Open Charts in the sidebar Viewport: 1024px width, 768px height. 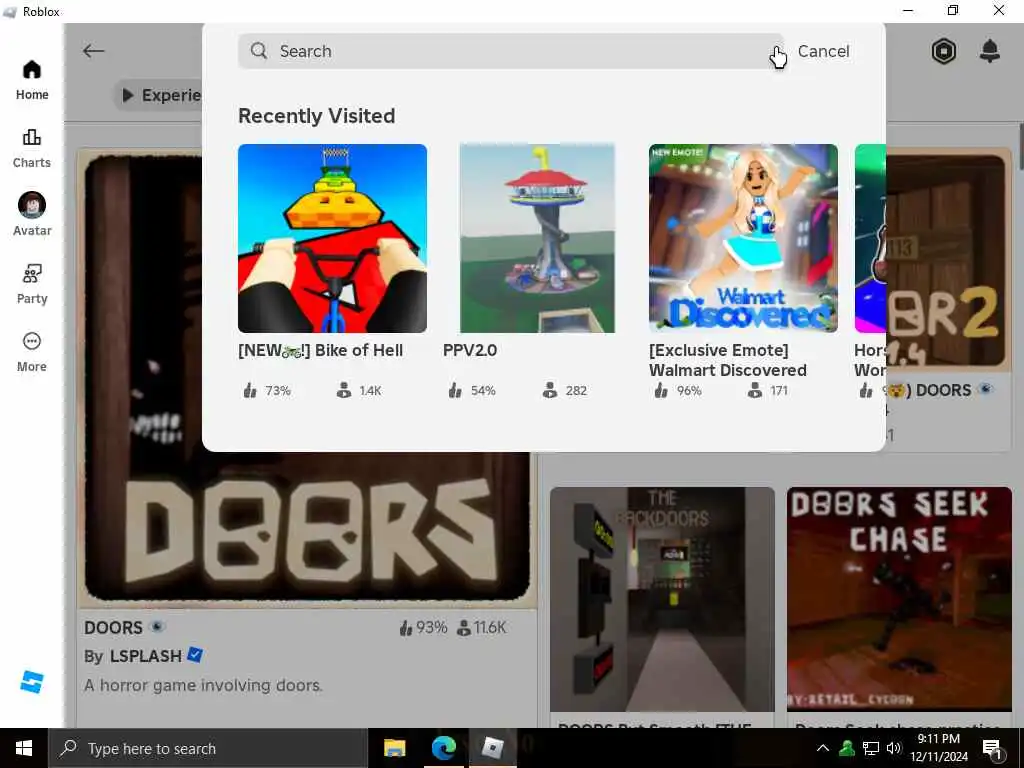click(32, 148)
